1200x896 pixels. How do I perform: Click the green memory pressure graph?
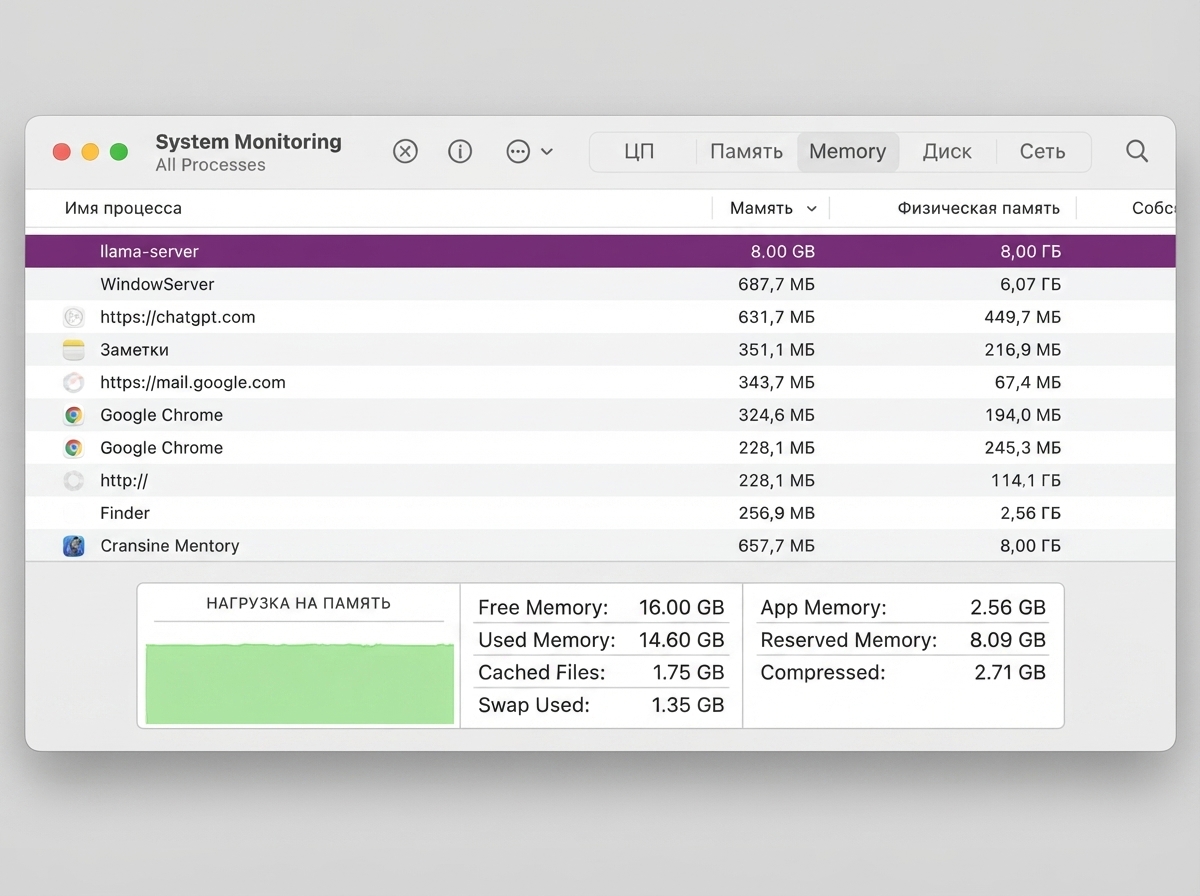[299, 683]
